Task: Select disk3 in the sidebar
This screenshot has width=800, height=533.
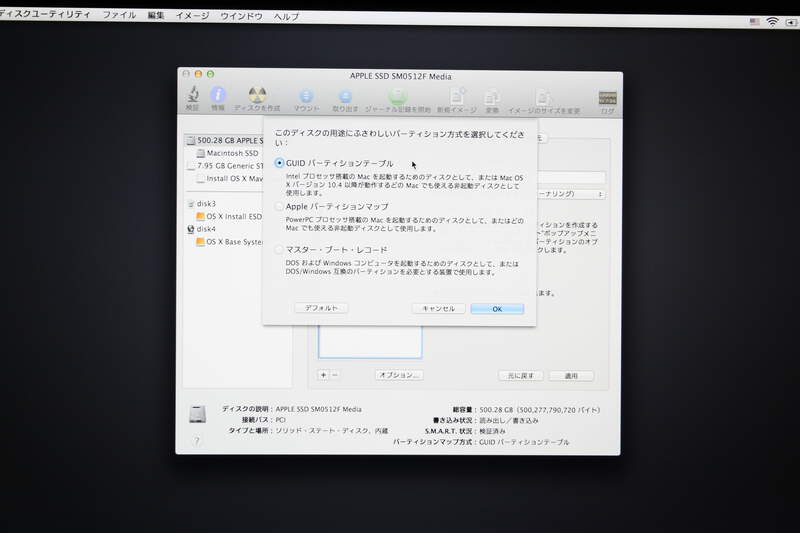Action: tap(207, 203)
